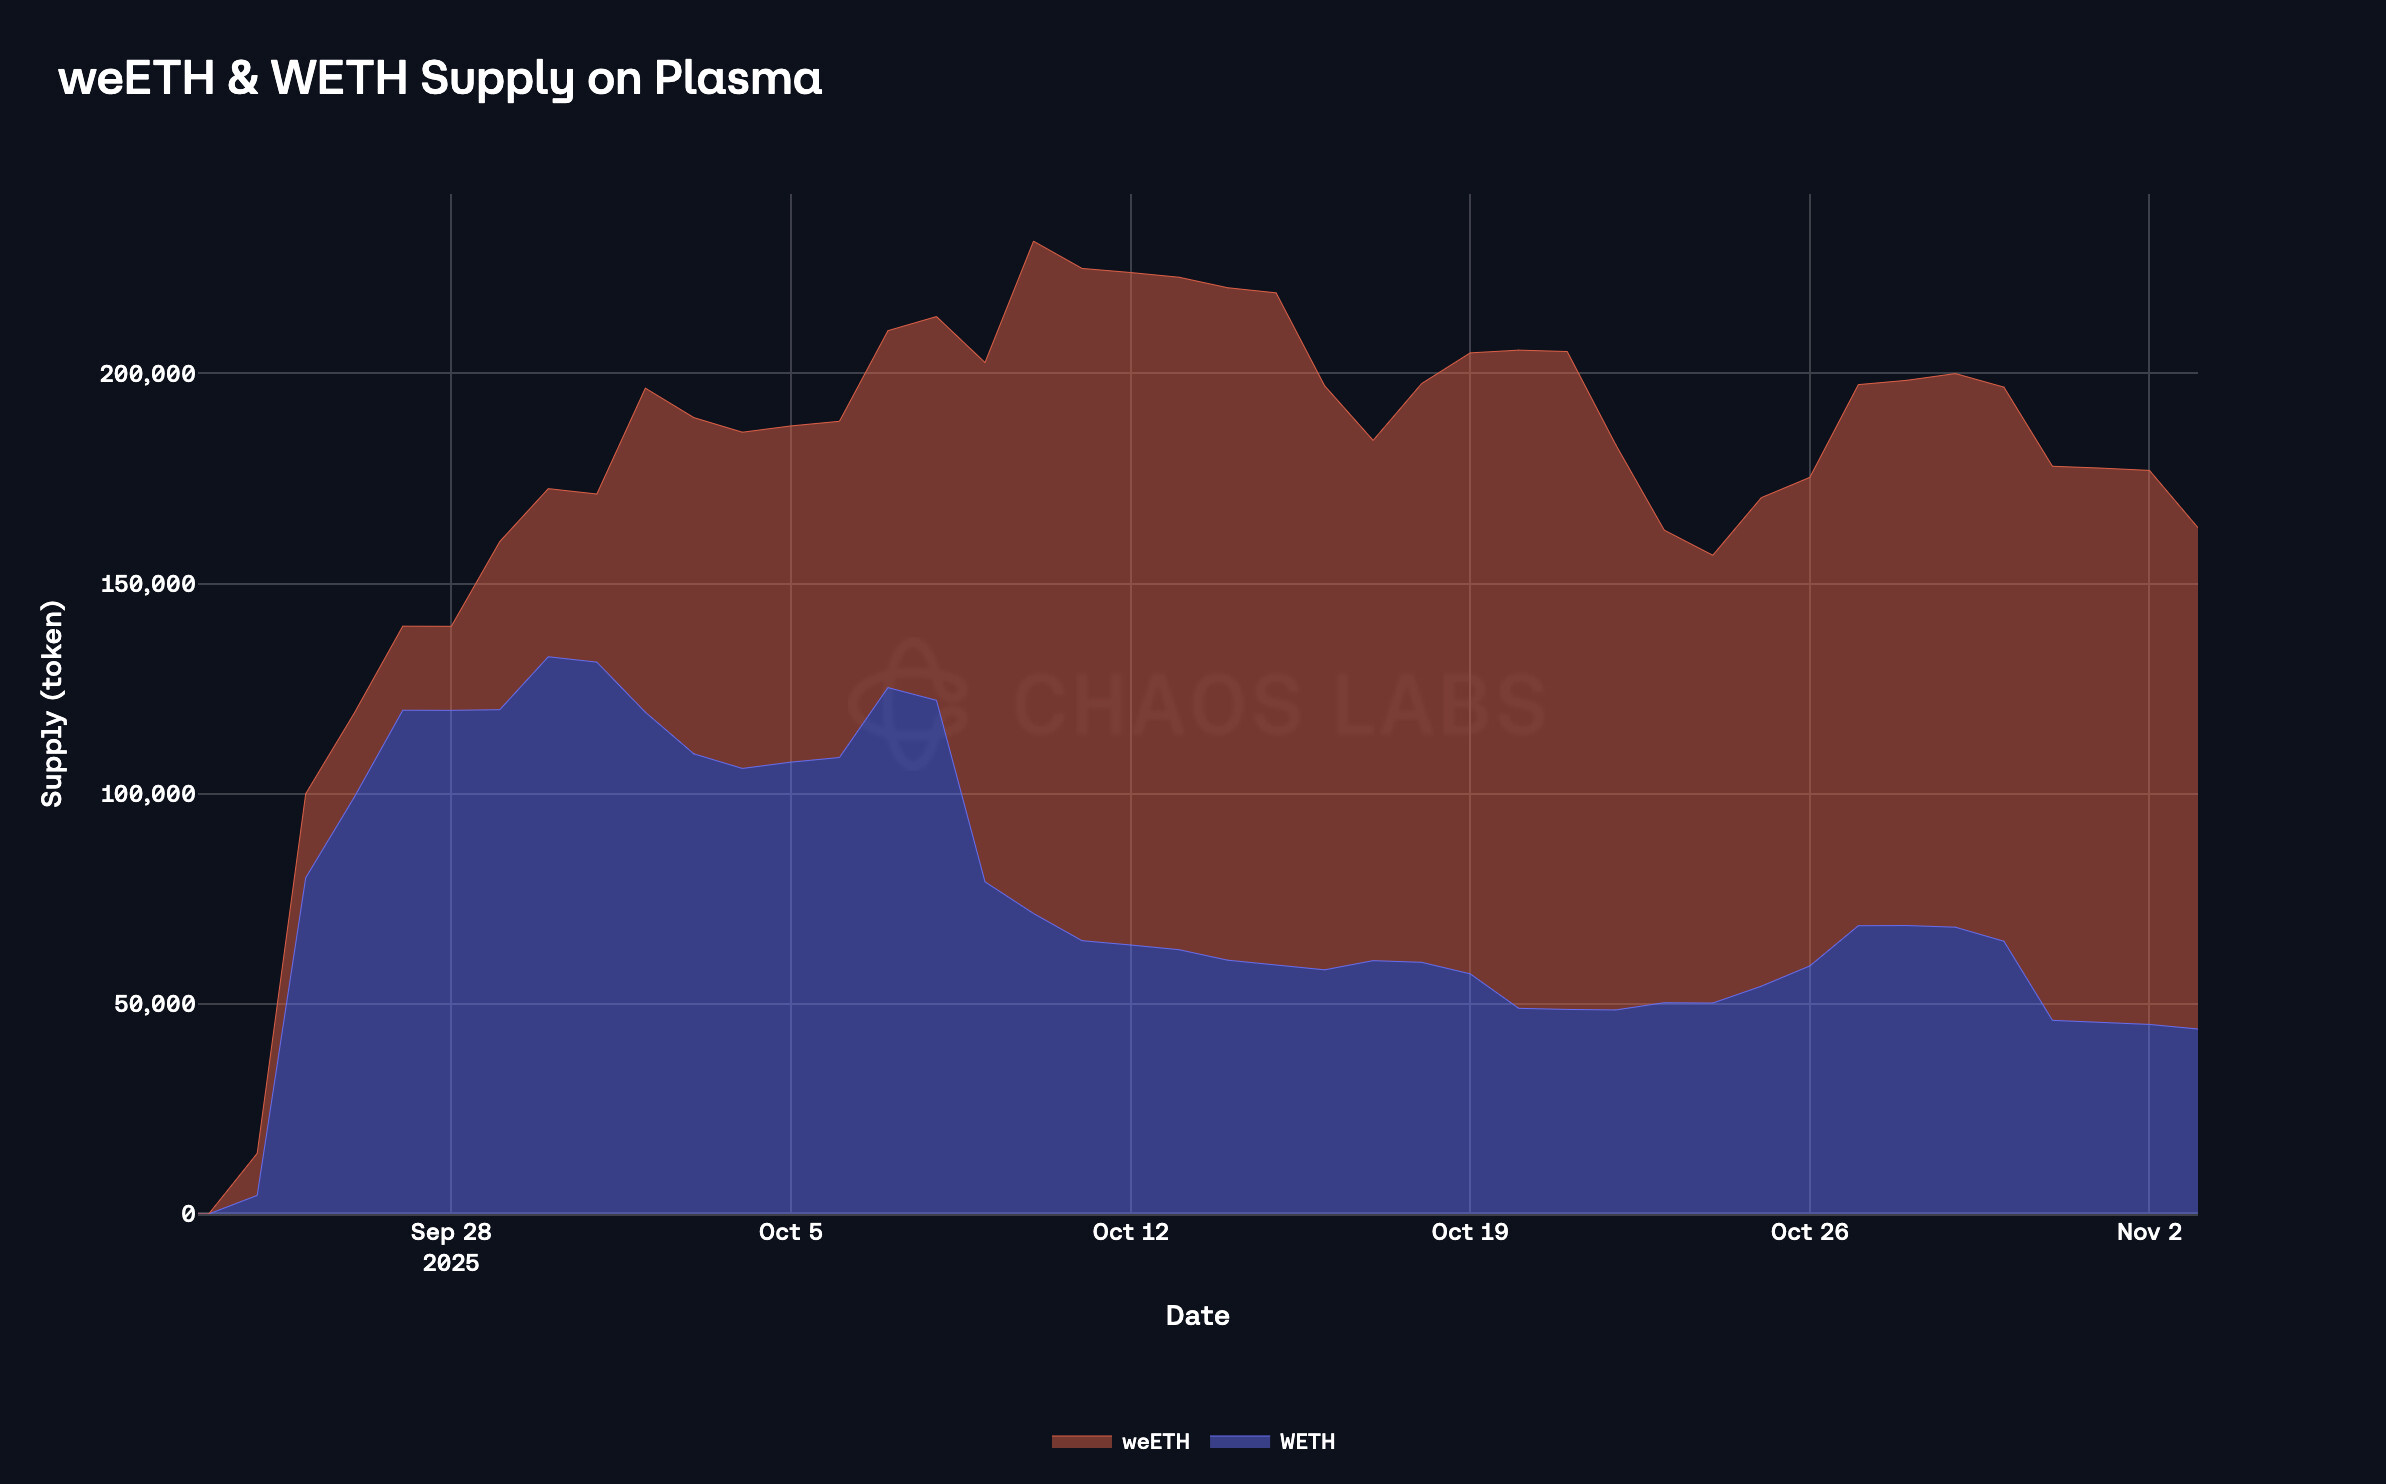Image resolution: width=2386 pixels, height=1484 pixels.
Task: Click the Date x-axis title
Action: (x=1197, y=1315)
